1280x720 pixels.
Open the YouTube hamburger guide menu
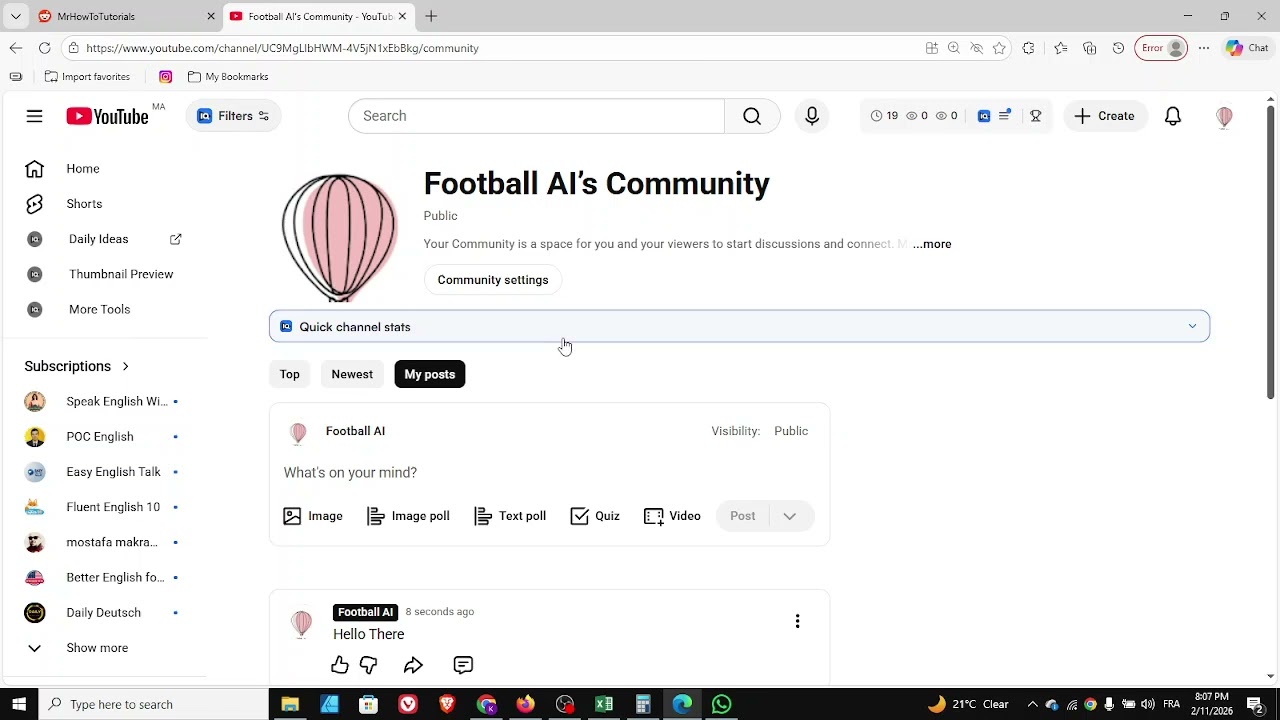click(x=34, y=116)
